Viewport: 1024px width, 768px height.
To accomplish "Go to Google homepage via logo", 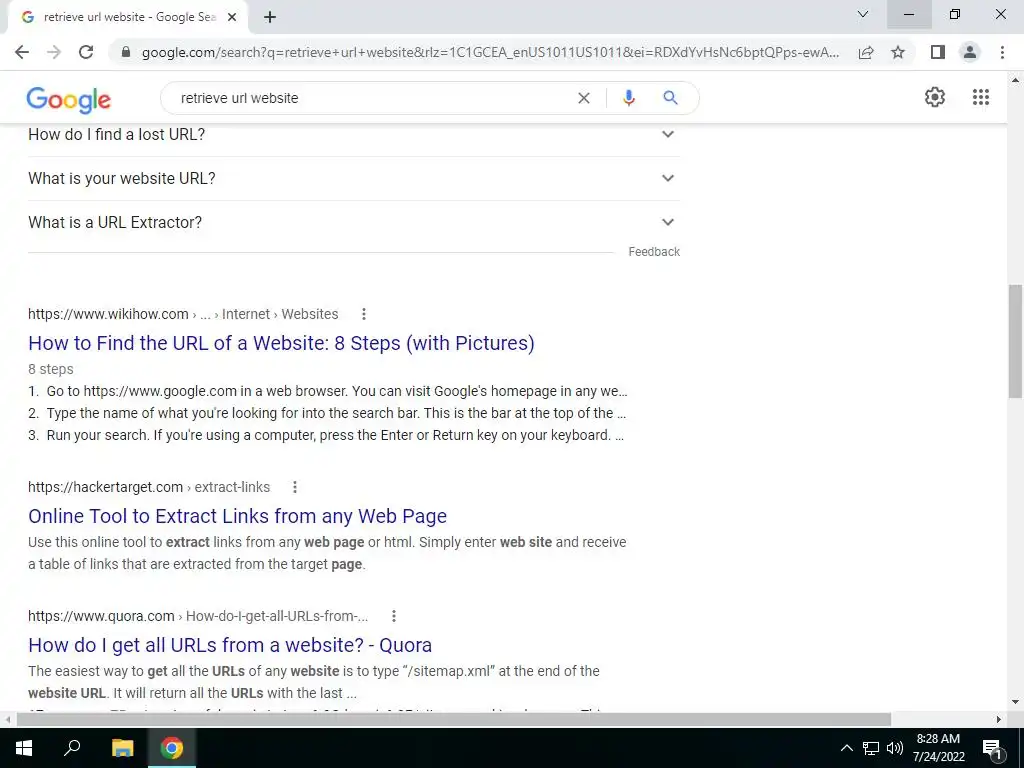I will pos(69,99).
